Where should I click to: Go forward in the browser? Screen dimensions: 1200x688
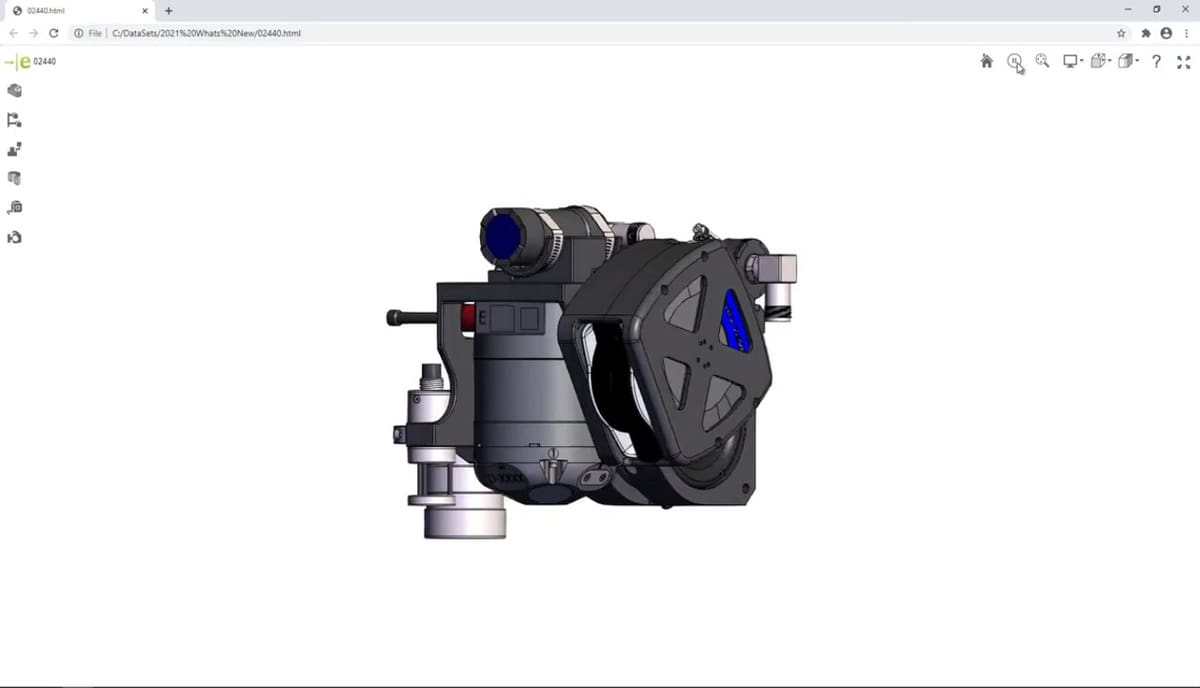click(x=33, y=33)
